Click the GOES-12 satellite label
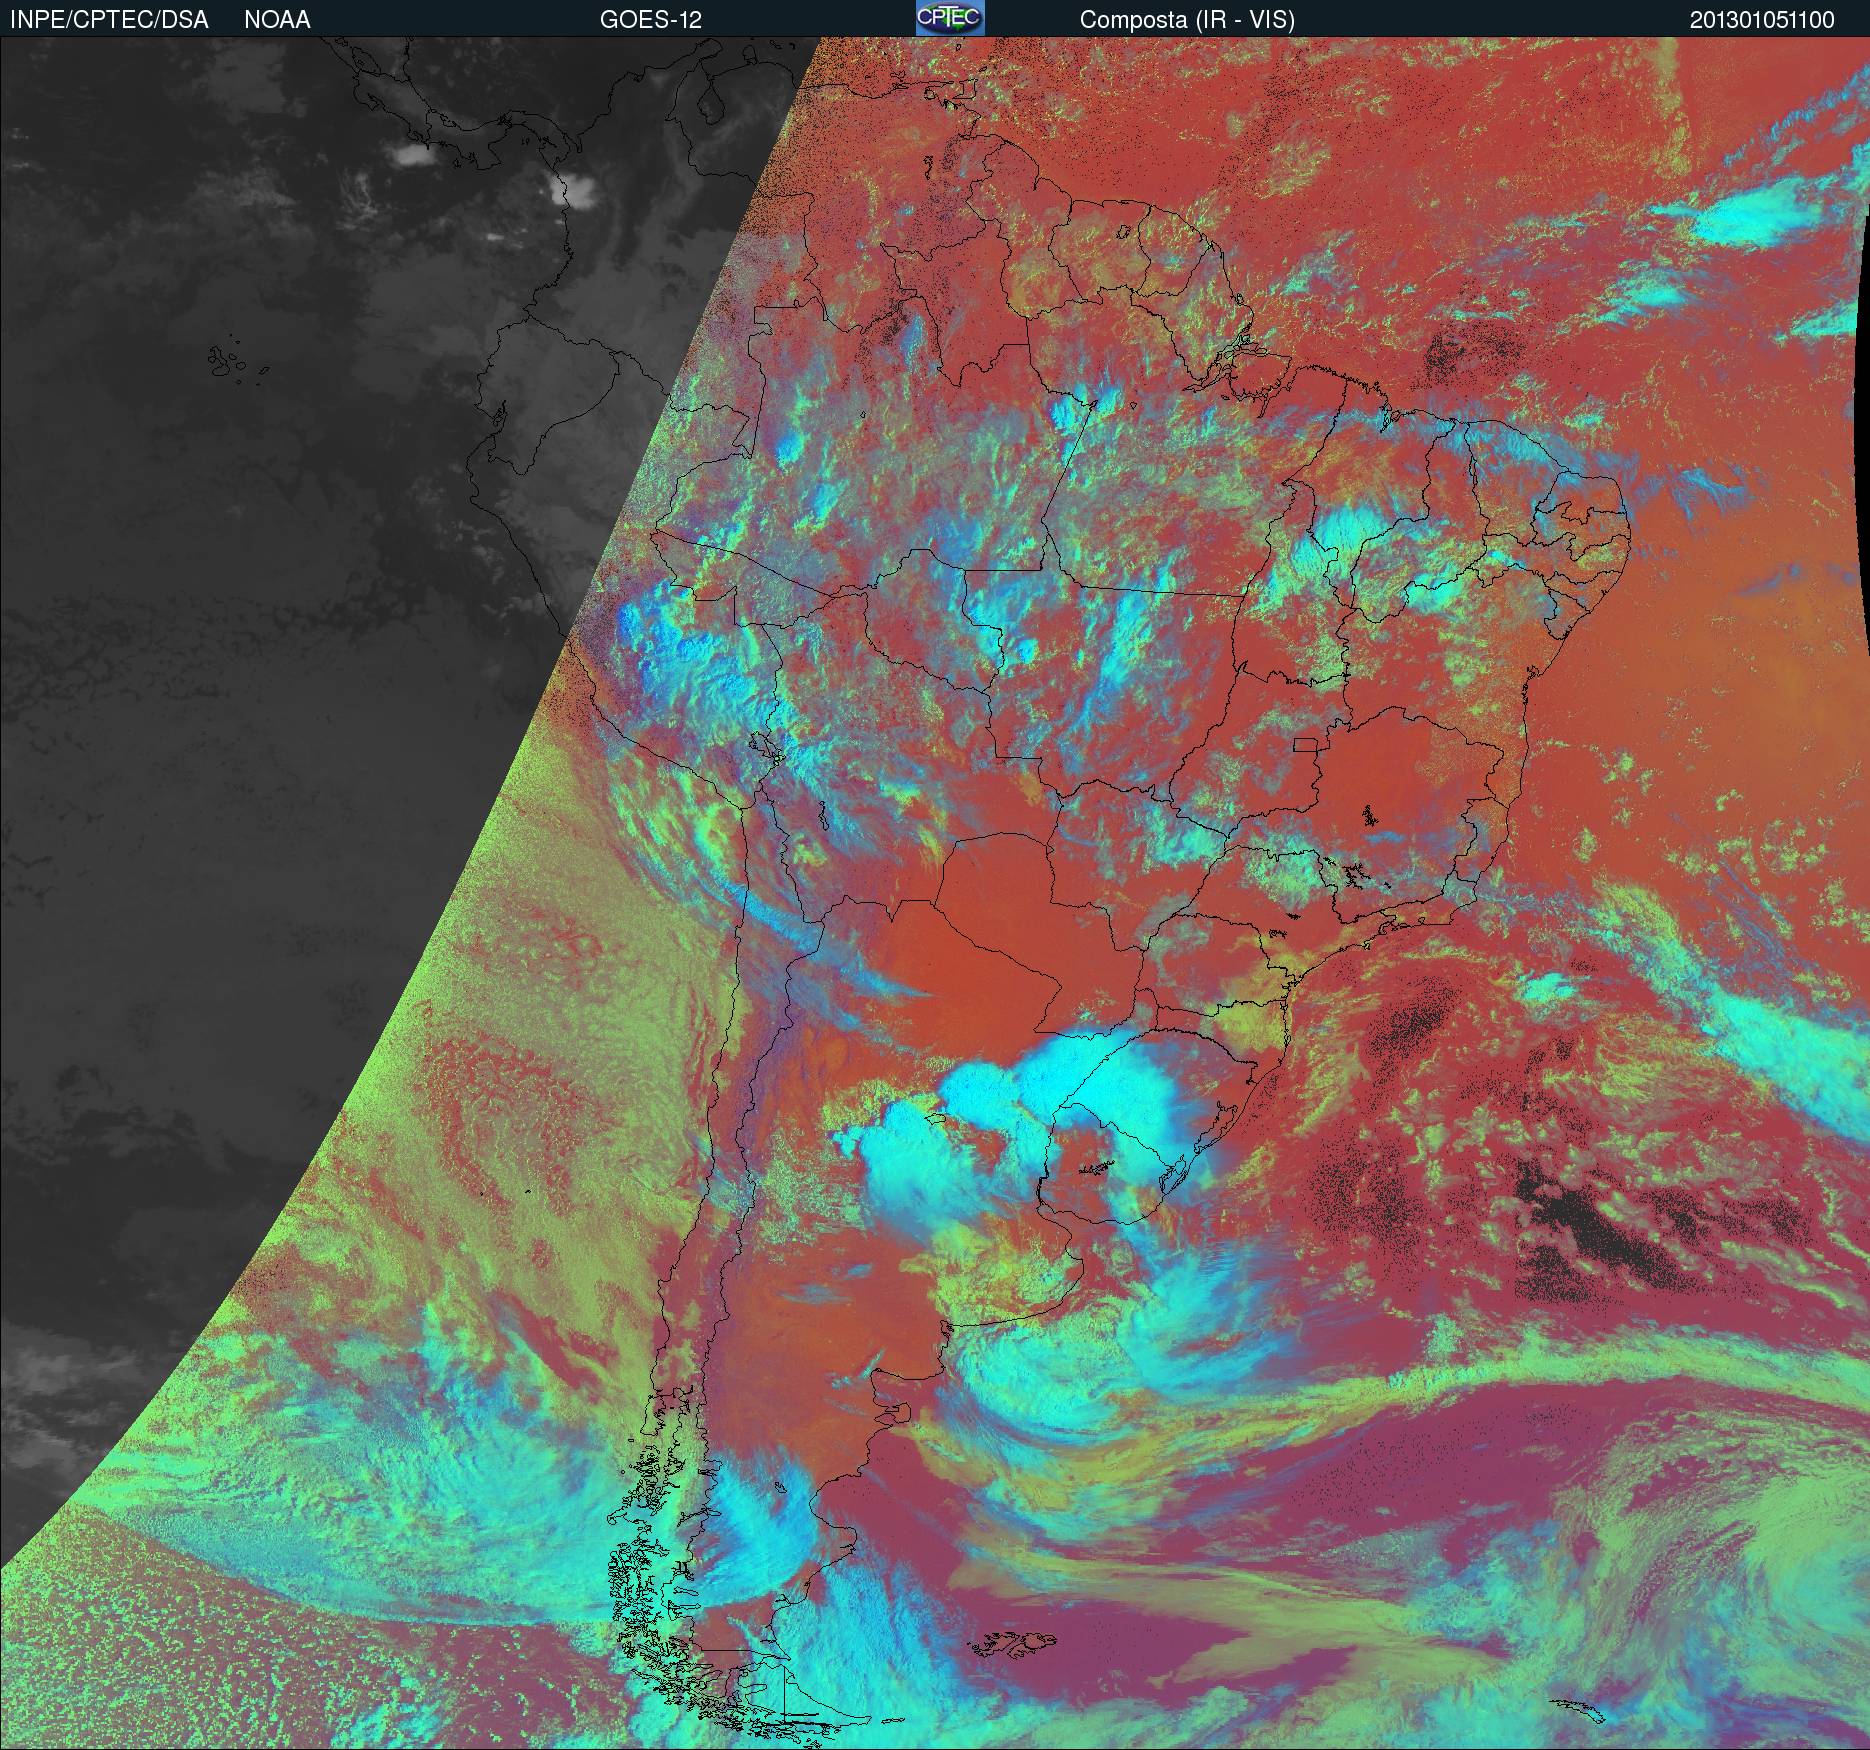The height and width of the screenshot is (1750, 1870). pyautogui.click(x=650, y=20)
